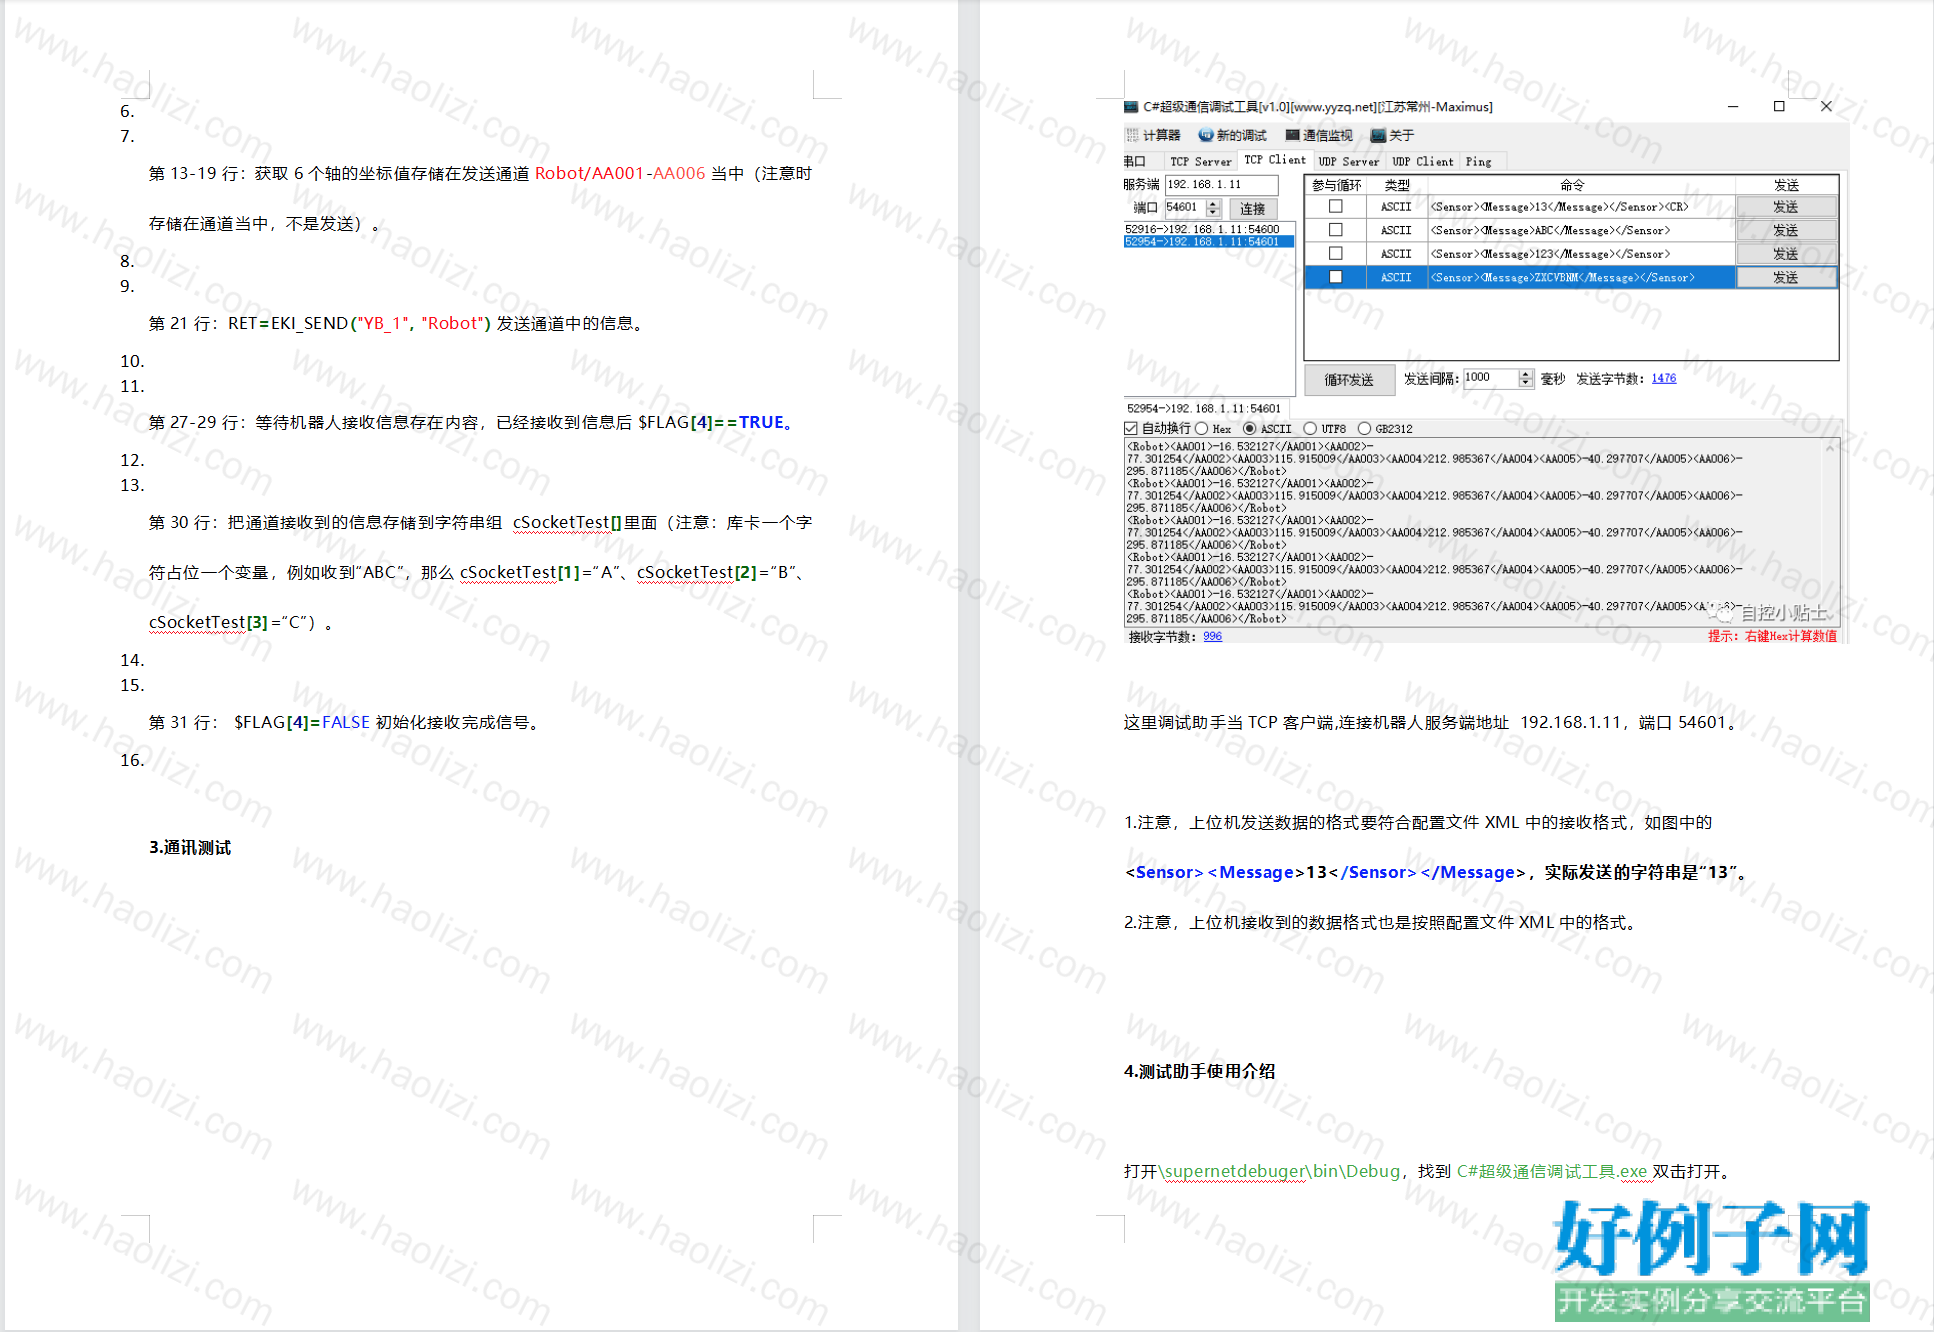Click the ASCII type cell of Message 123 row
This screenshot has height=1332, width=1934.
coord(1396,253)
